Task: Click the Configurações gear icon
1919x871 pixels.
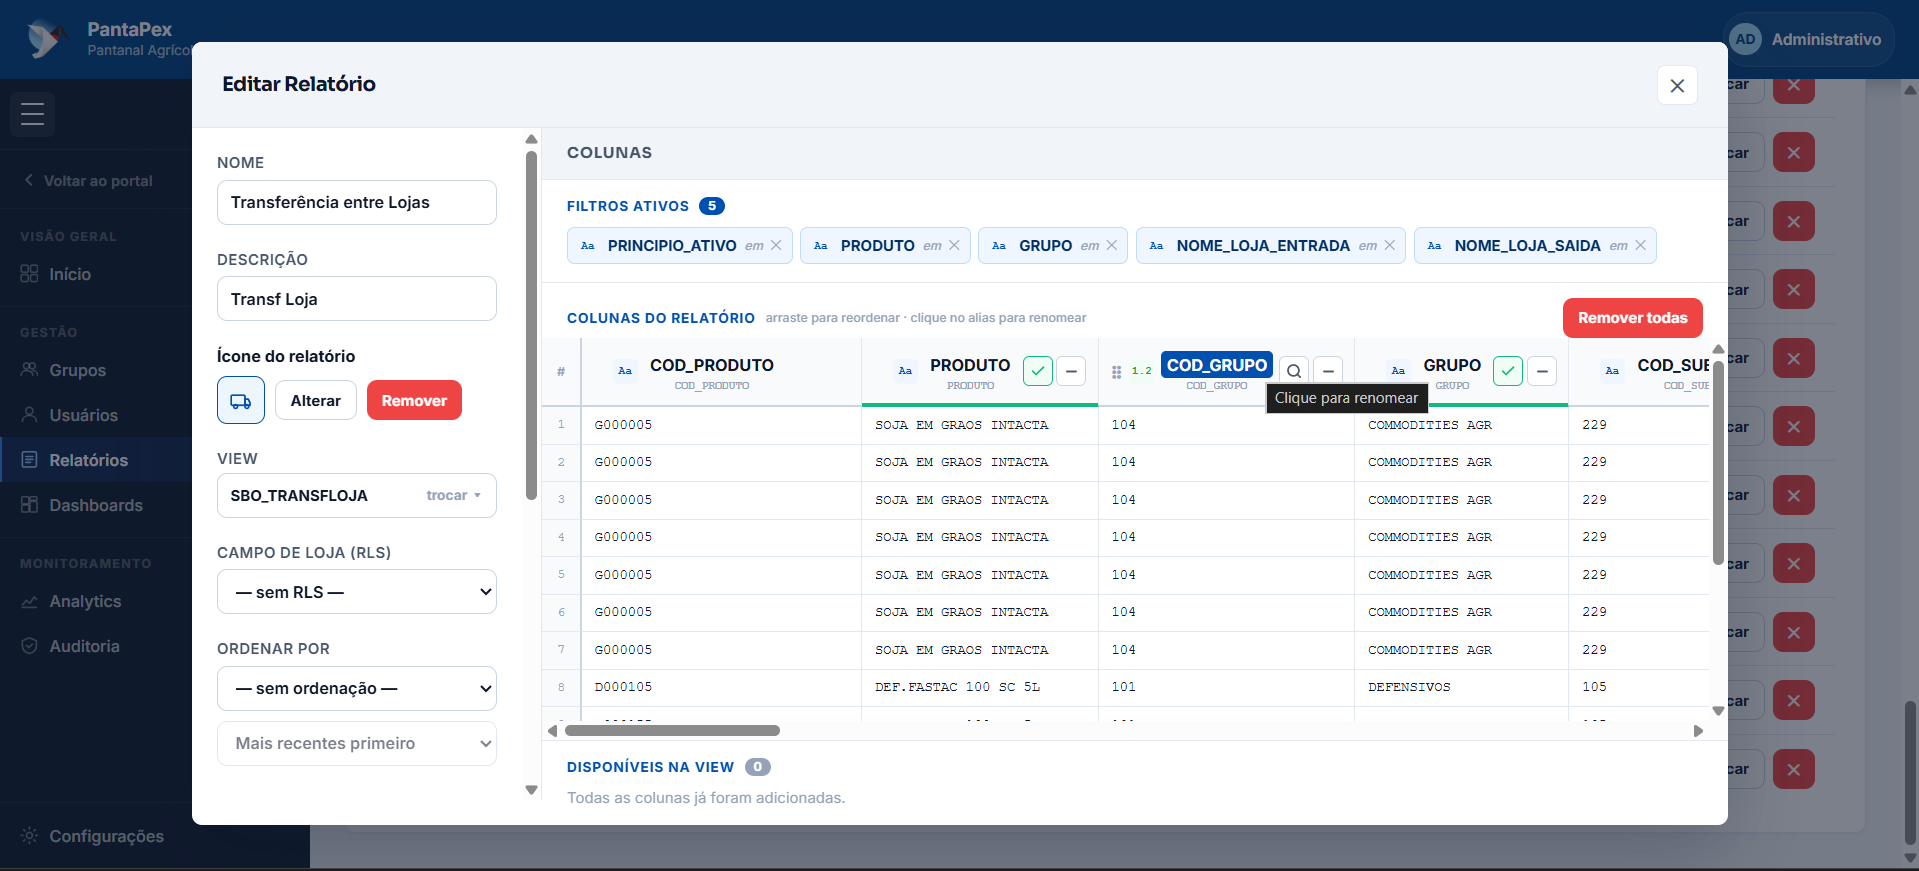Action: 29,835
